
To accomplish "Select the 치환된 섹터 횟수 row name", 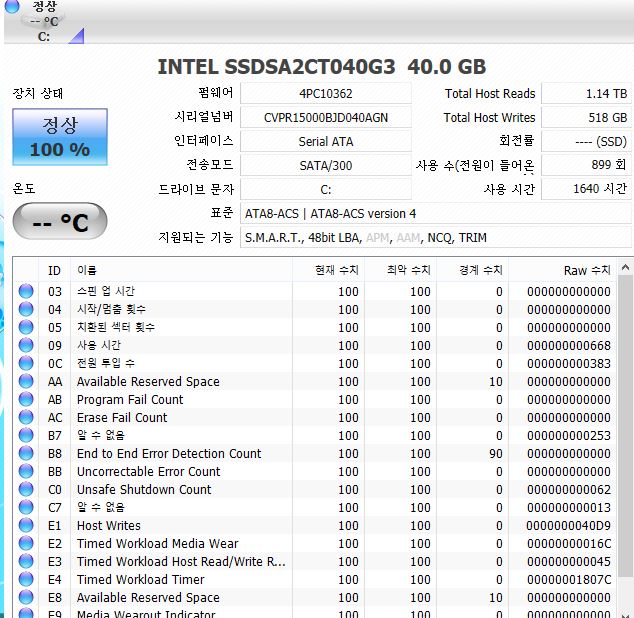I will click(116, 327).
